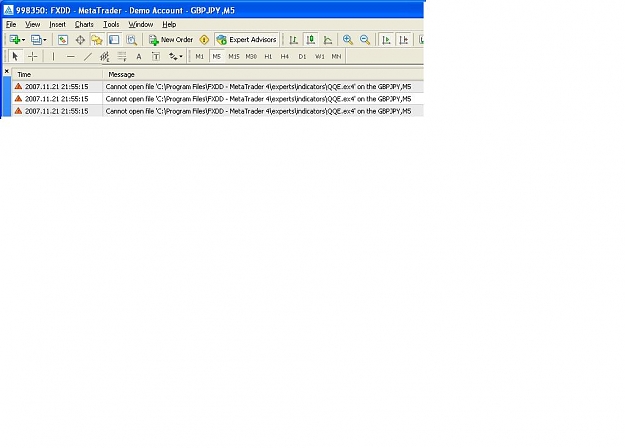
Task: Toggle the Market Watch window icon
Action: 63,40
